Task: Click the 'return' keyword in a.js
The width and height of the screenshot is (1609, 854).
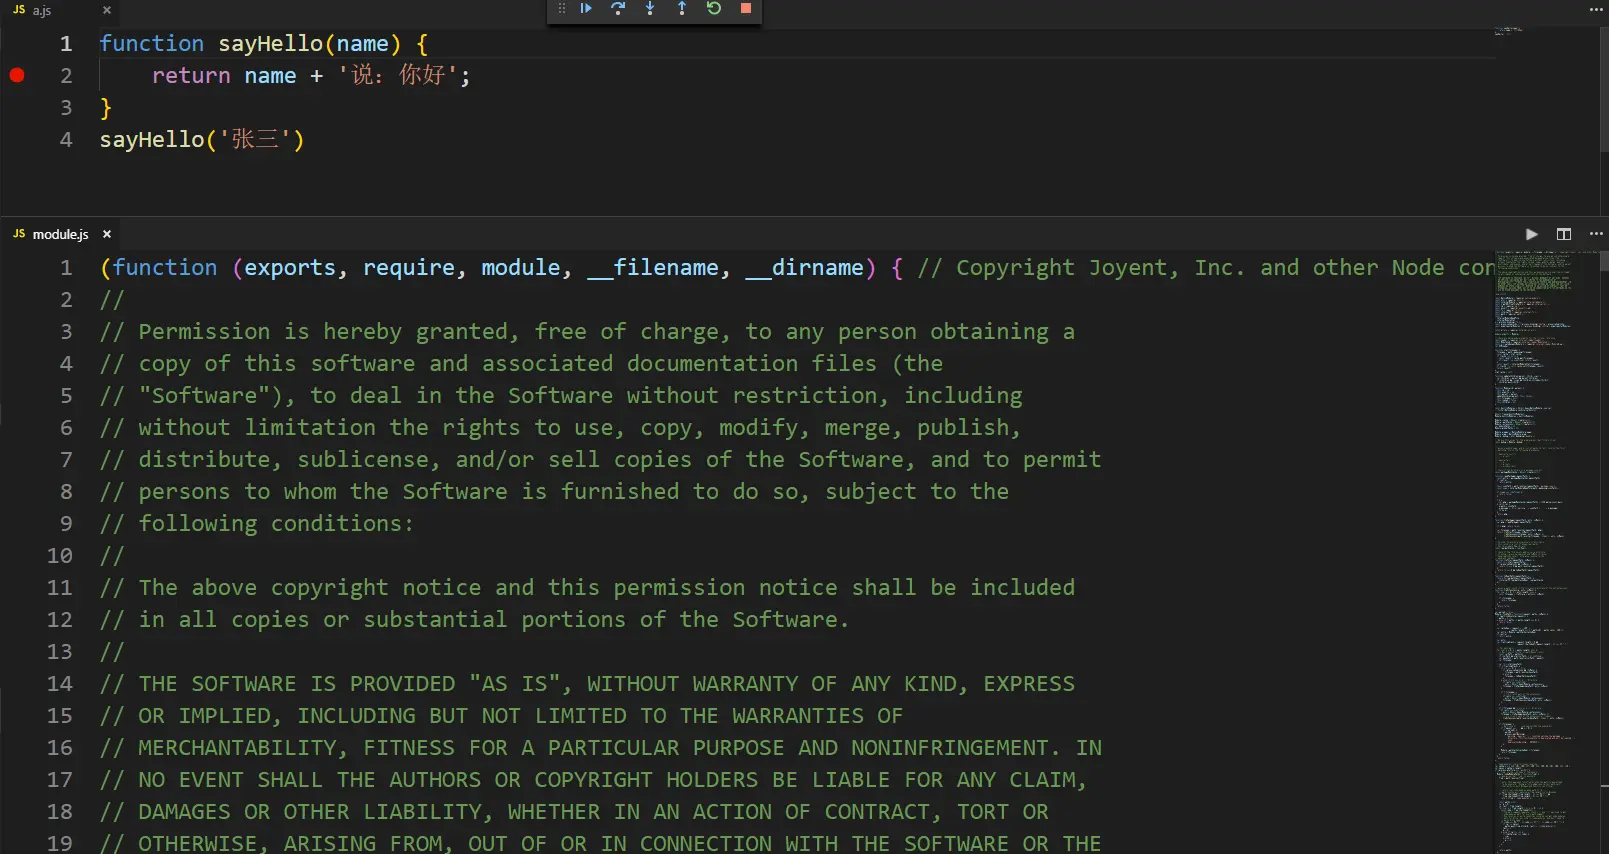Action: 191,76
